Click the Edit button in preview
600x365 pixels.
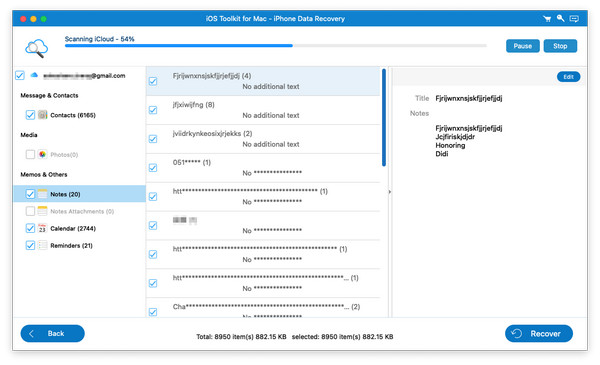(x=568, y=77)
